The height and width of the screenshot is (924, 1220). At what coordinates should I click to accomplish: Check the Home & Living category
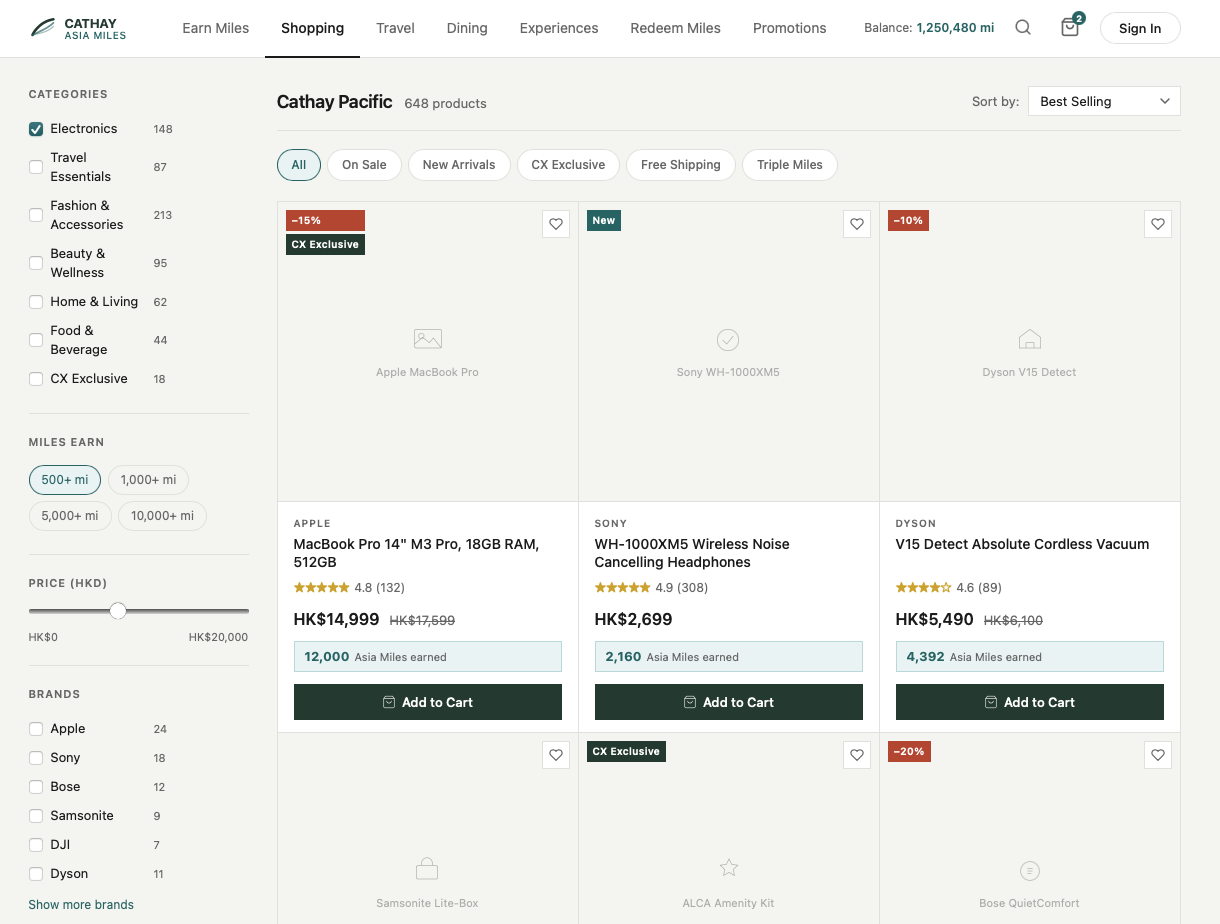point(36,302)
